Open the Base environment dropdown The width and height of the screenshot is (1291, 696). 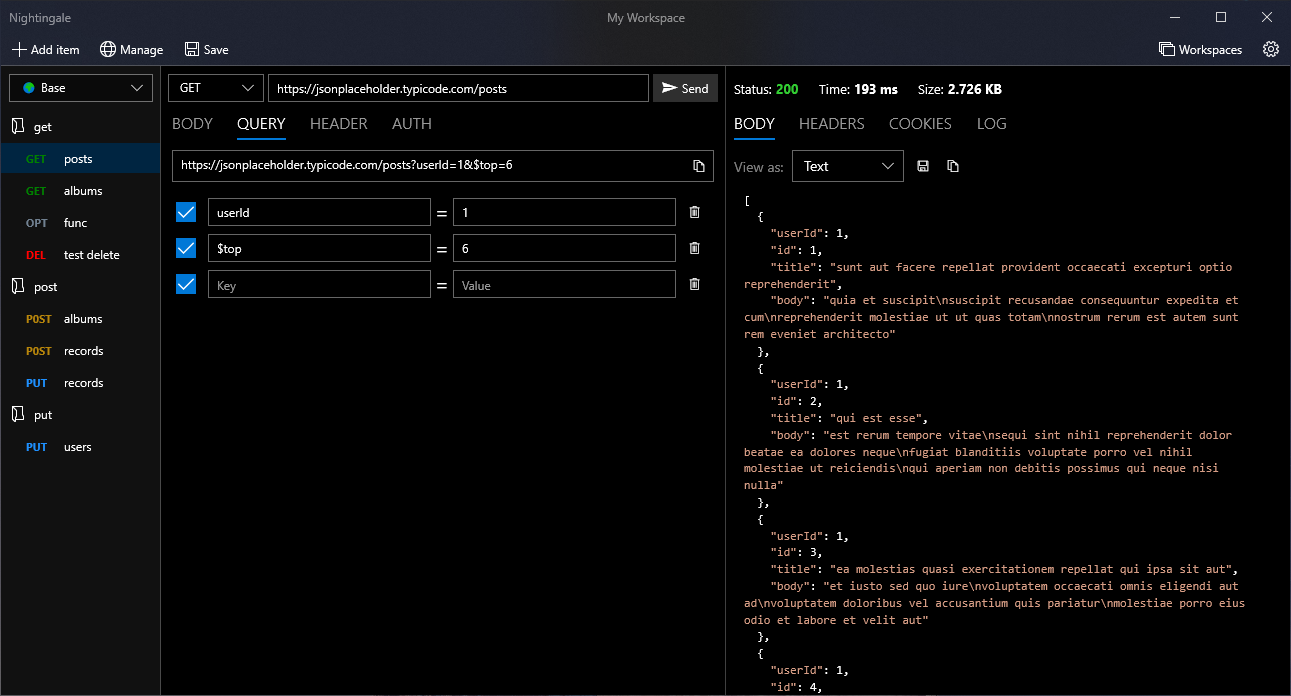pyautogui.click(x=81, y=88)
